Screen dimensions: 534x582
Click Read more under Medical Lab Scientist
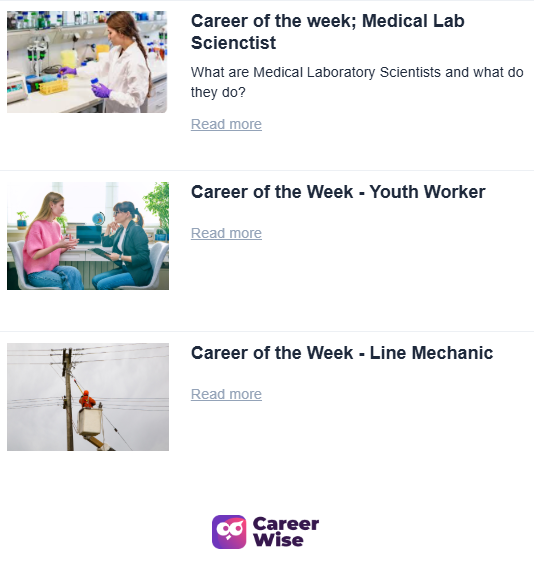[226, 124]
